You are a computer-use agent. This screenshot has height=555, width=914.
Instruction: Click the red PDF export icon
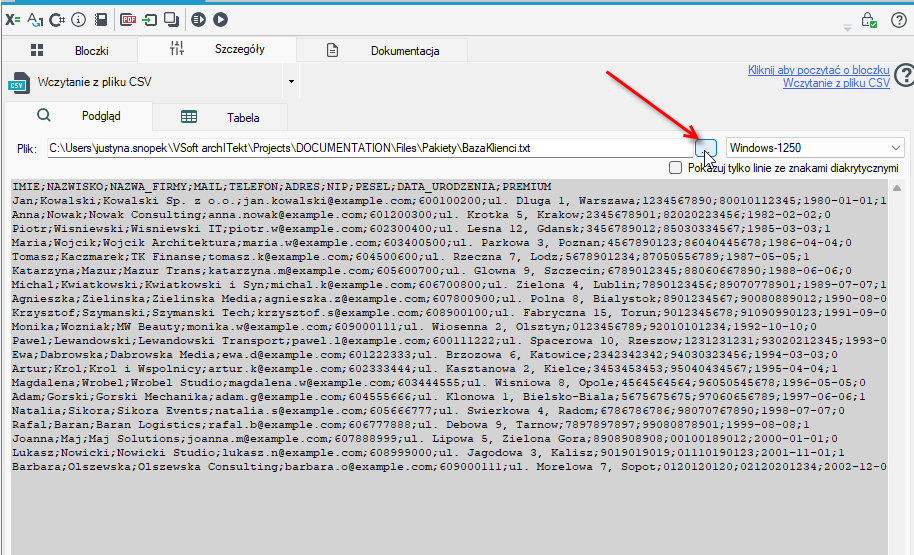(x=128, y=20)
